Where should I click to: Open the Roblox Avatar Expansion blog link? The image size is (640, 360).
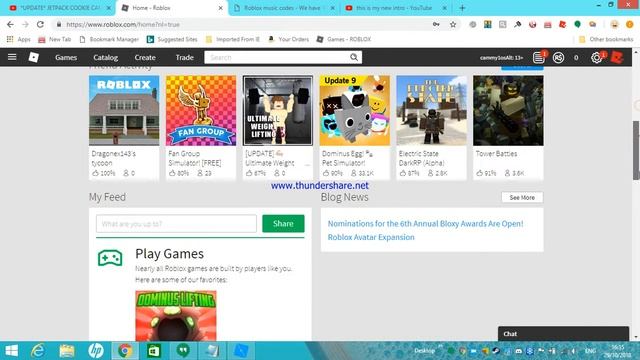tap(371, 237)
